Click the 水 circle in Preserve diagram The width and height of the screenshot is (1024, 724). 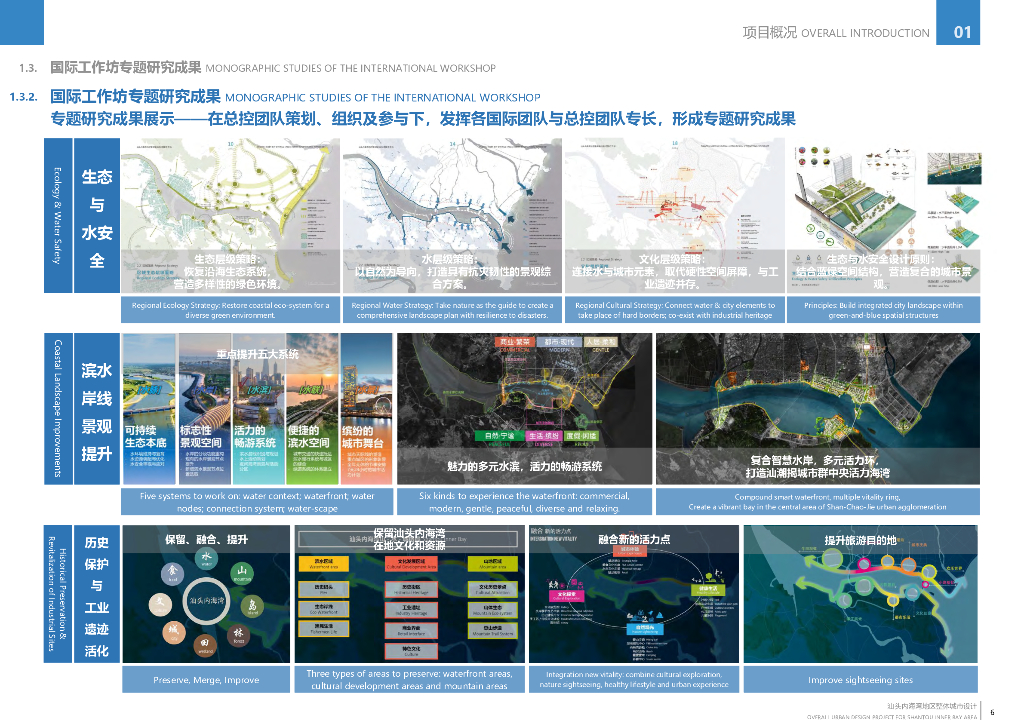206,559
